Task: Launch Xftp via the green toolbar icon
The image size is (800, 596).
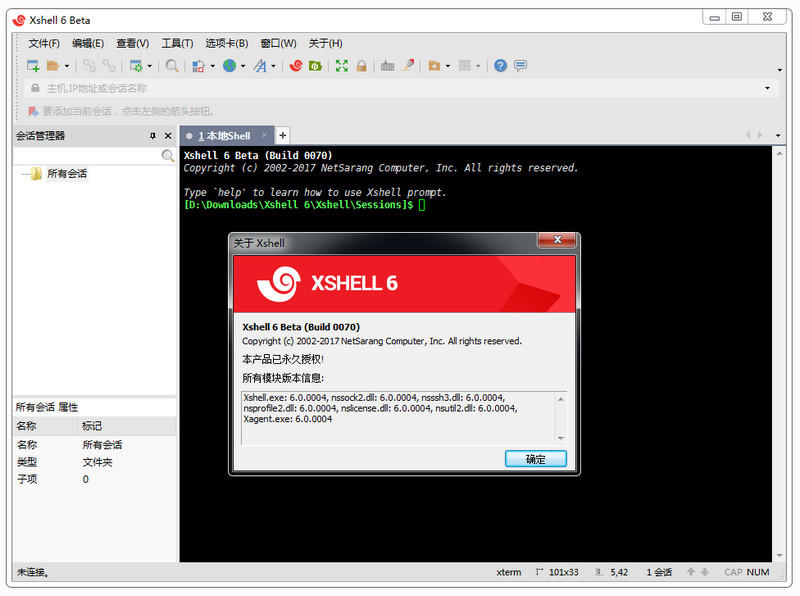Action: (316, 66)
